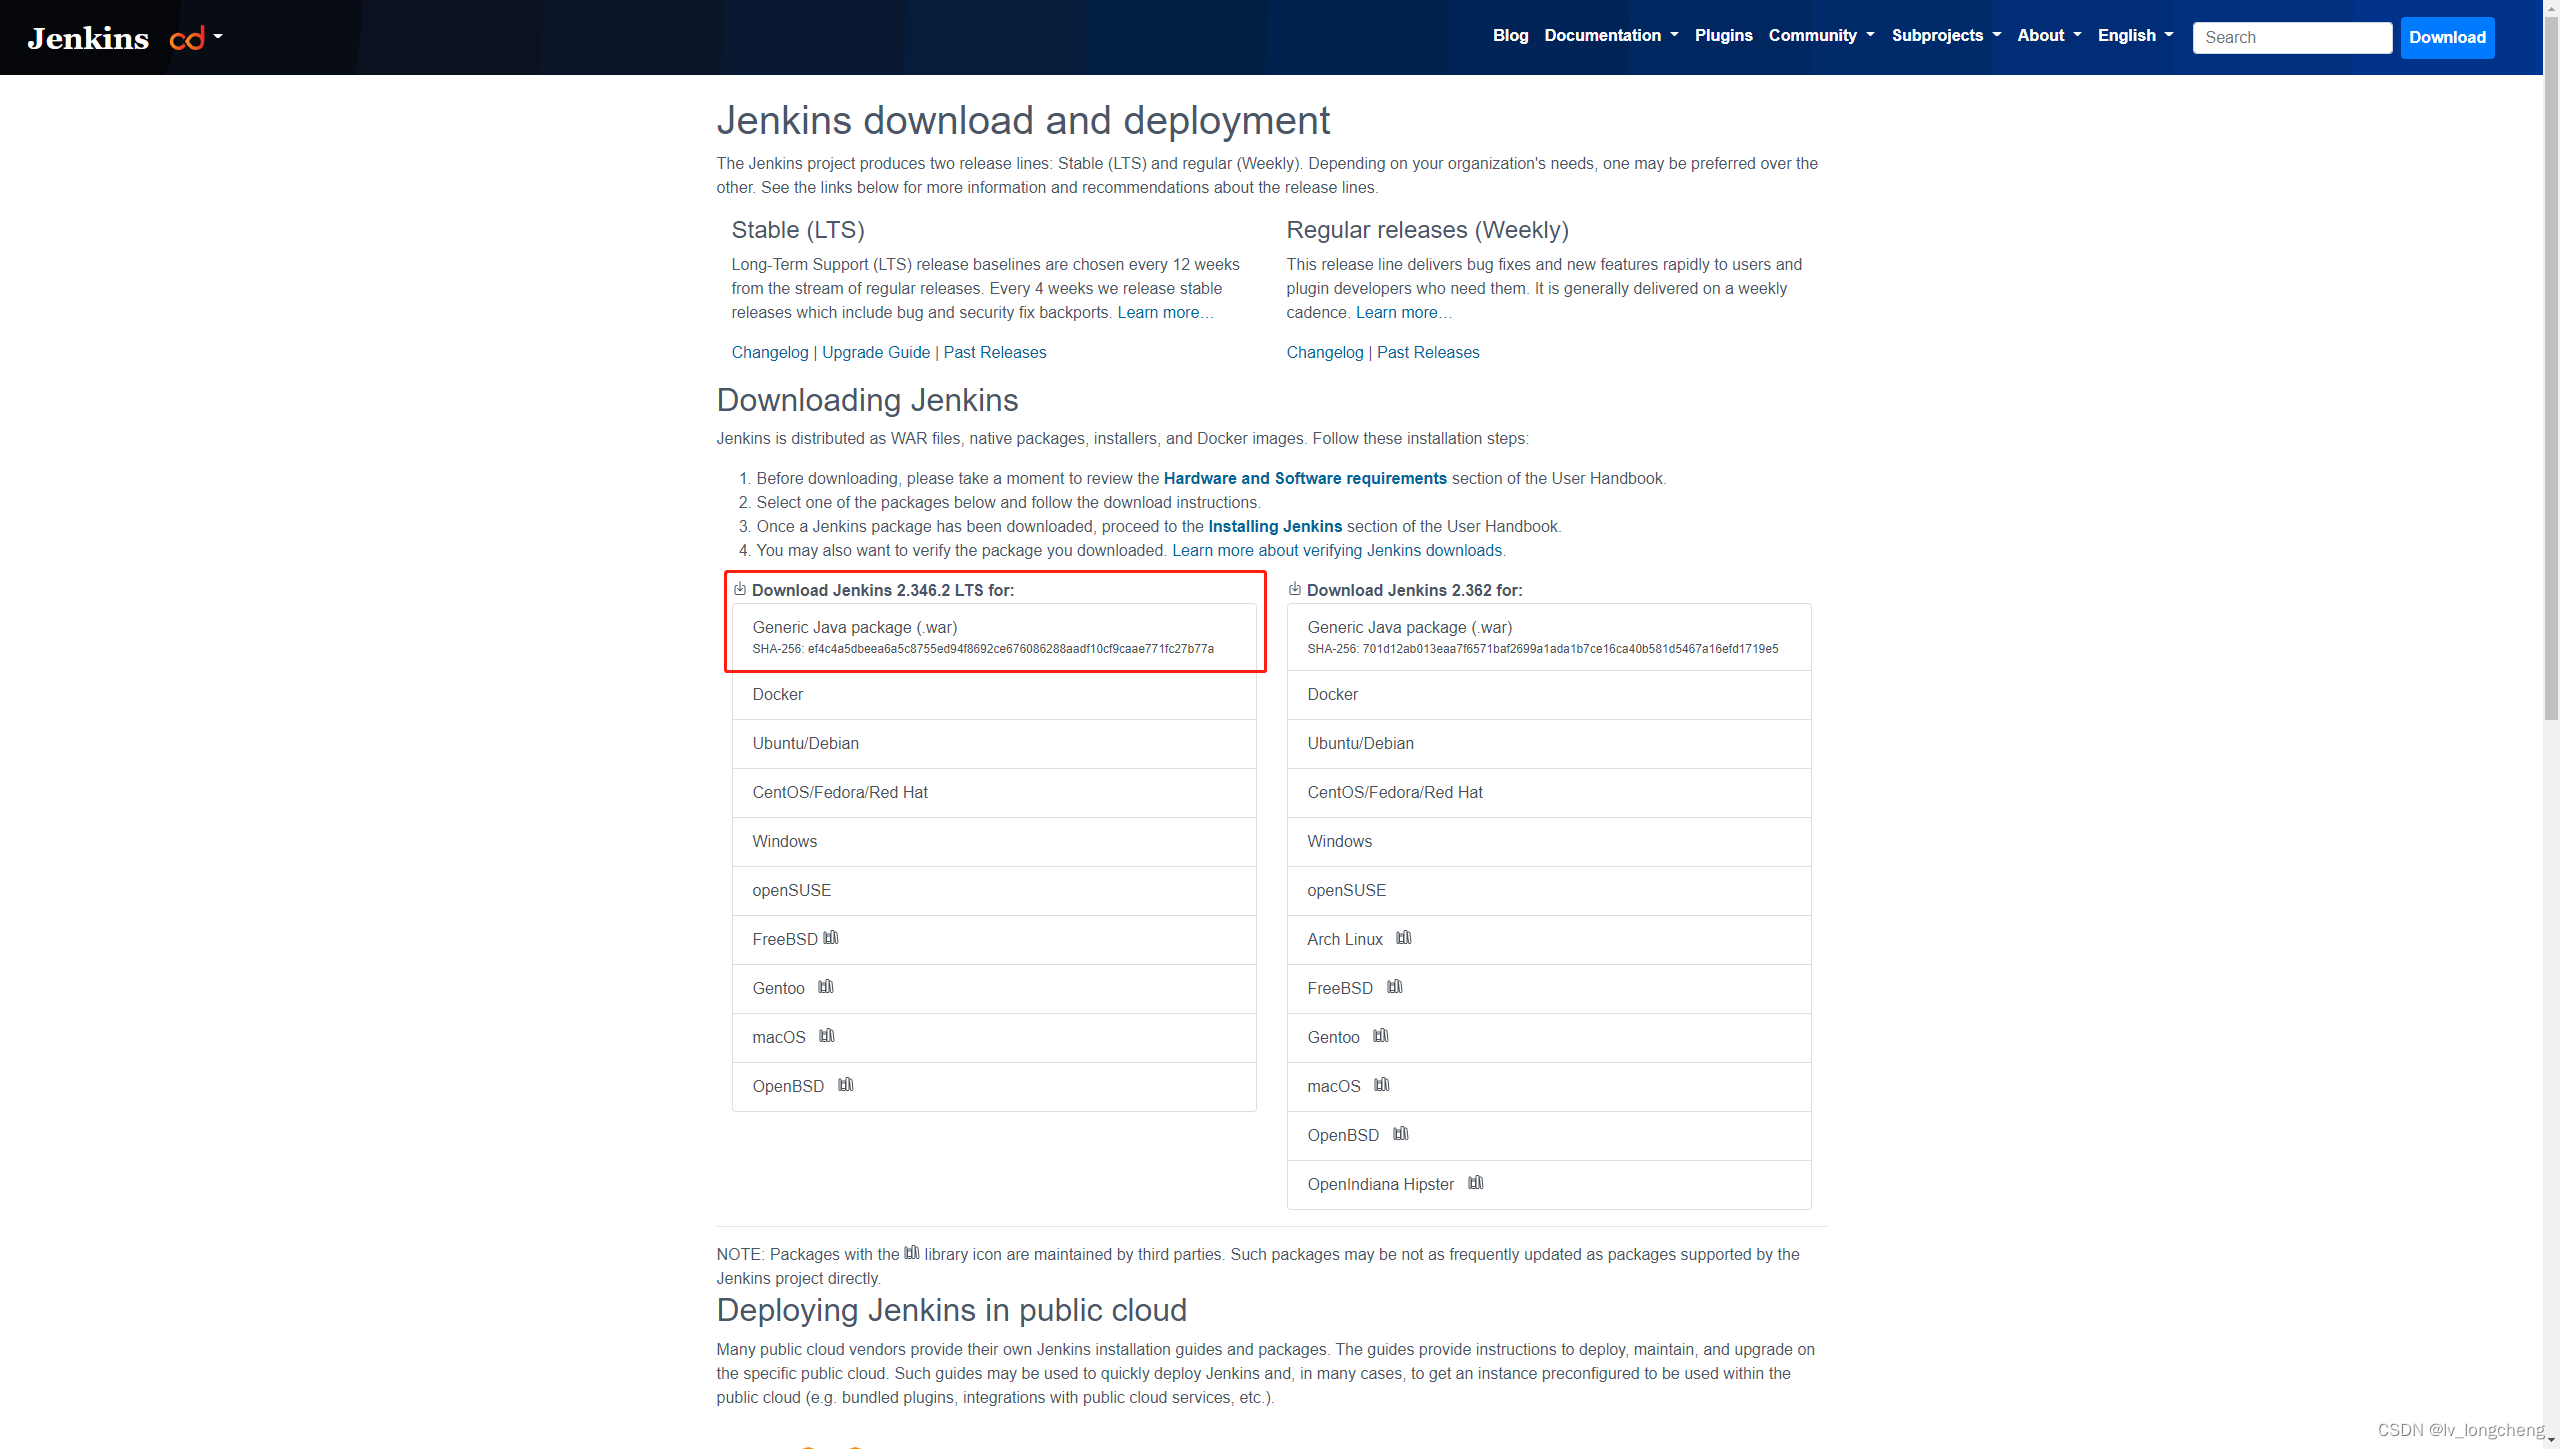Open the Blog page
This screenshot has width=2560, height=1449.
point(1510,36)
